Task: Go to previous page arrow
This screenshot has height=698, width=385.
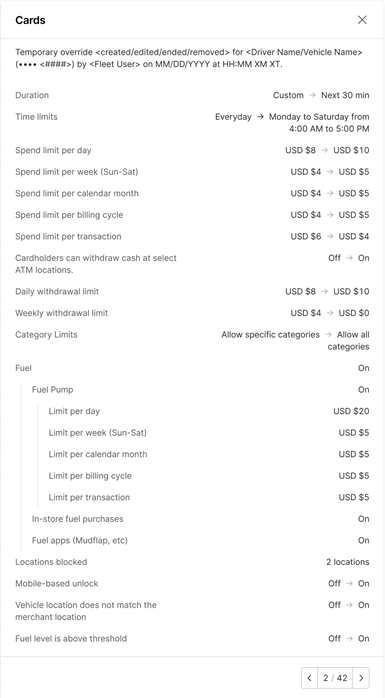Action: tap(309, 678)
